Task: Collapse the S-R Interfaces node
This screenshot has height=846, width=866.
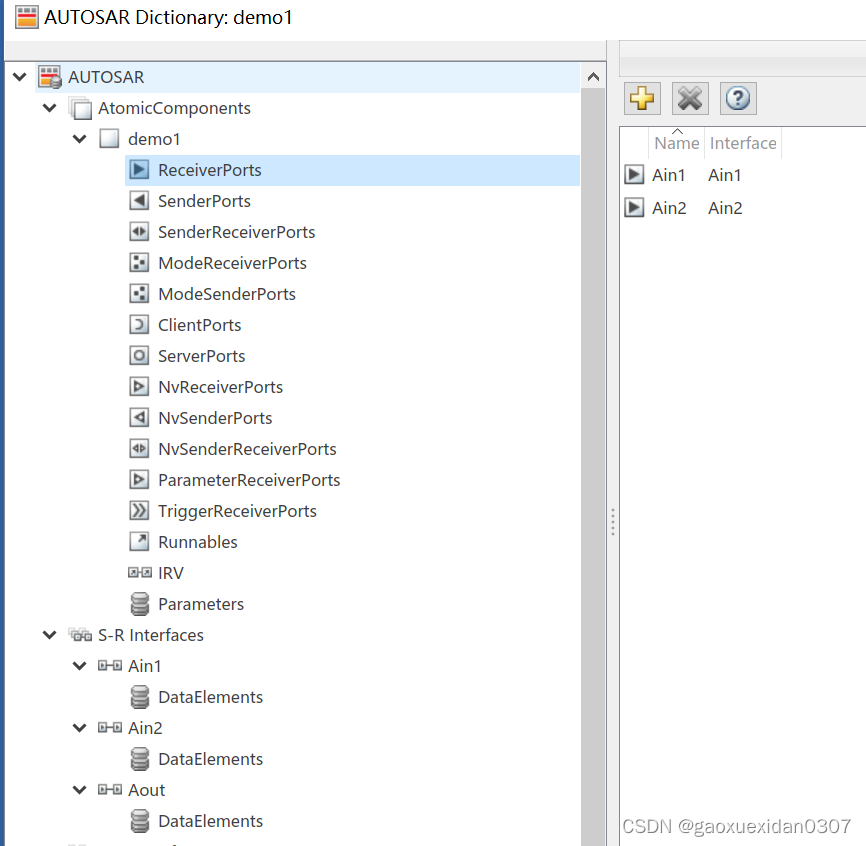Action: point(50,635)
